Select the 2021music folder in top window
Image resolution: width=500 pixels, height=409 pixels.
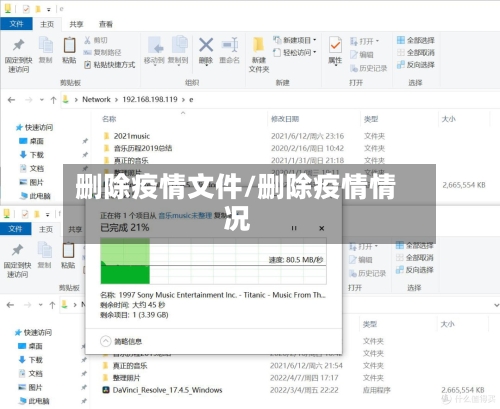[132, 136]
